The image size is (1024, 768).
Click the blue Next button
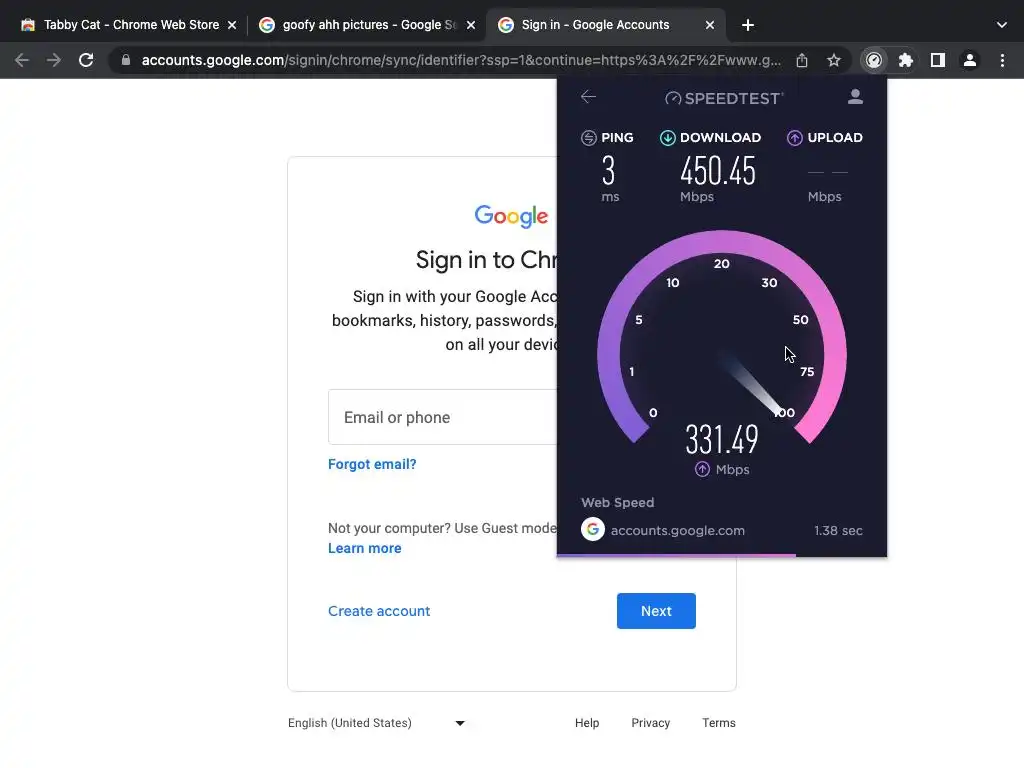point(656,611)
